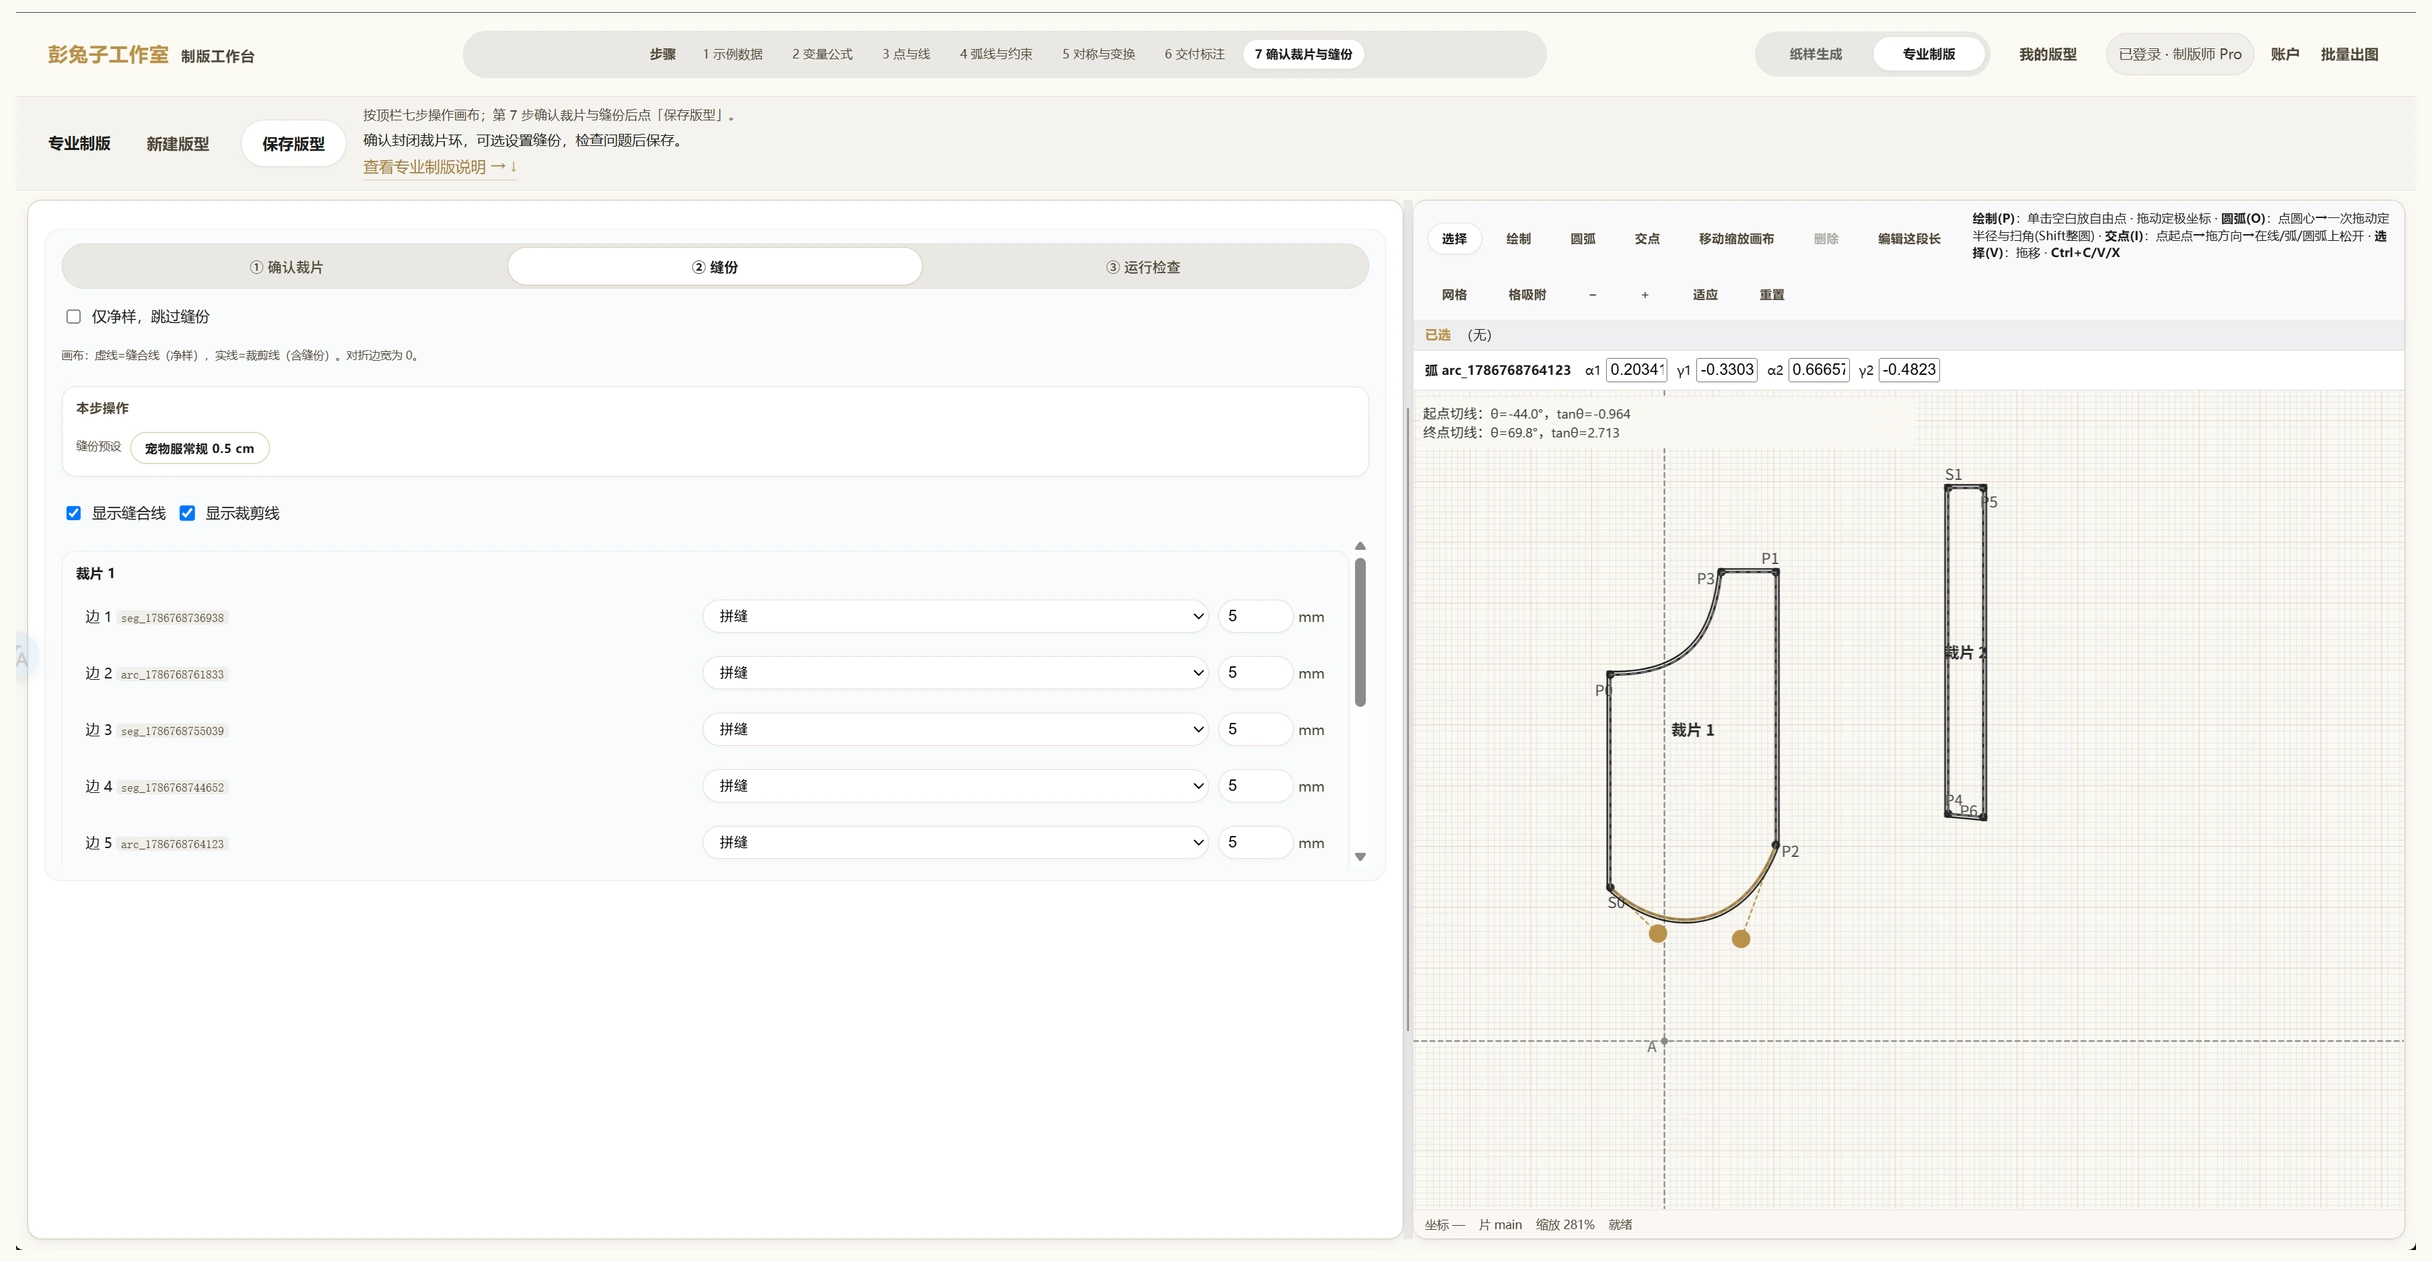Open seam type dropdown for 边 2
Viewport: 2432px width, 1262px height.
pyautogui.click(x=955, y=673)
